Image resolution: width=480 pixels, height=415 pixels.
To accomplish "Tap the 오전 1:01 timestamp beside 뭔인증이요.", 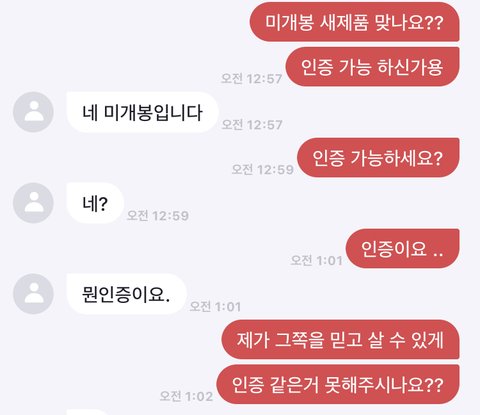I will 215,307.
